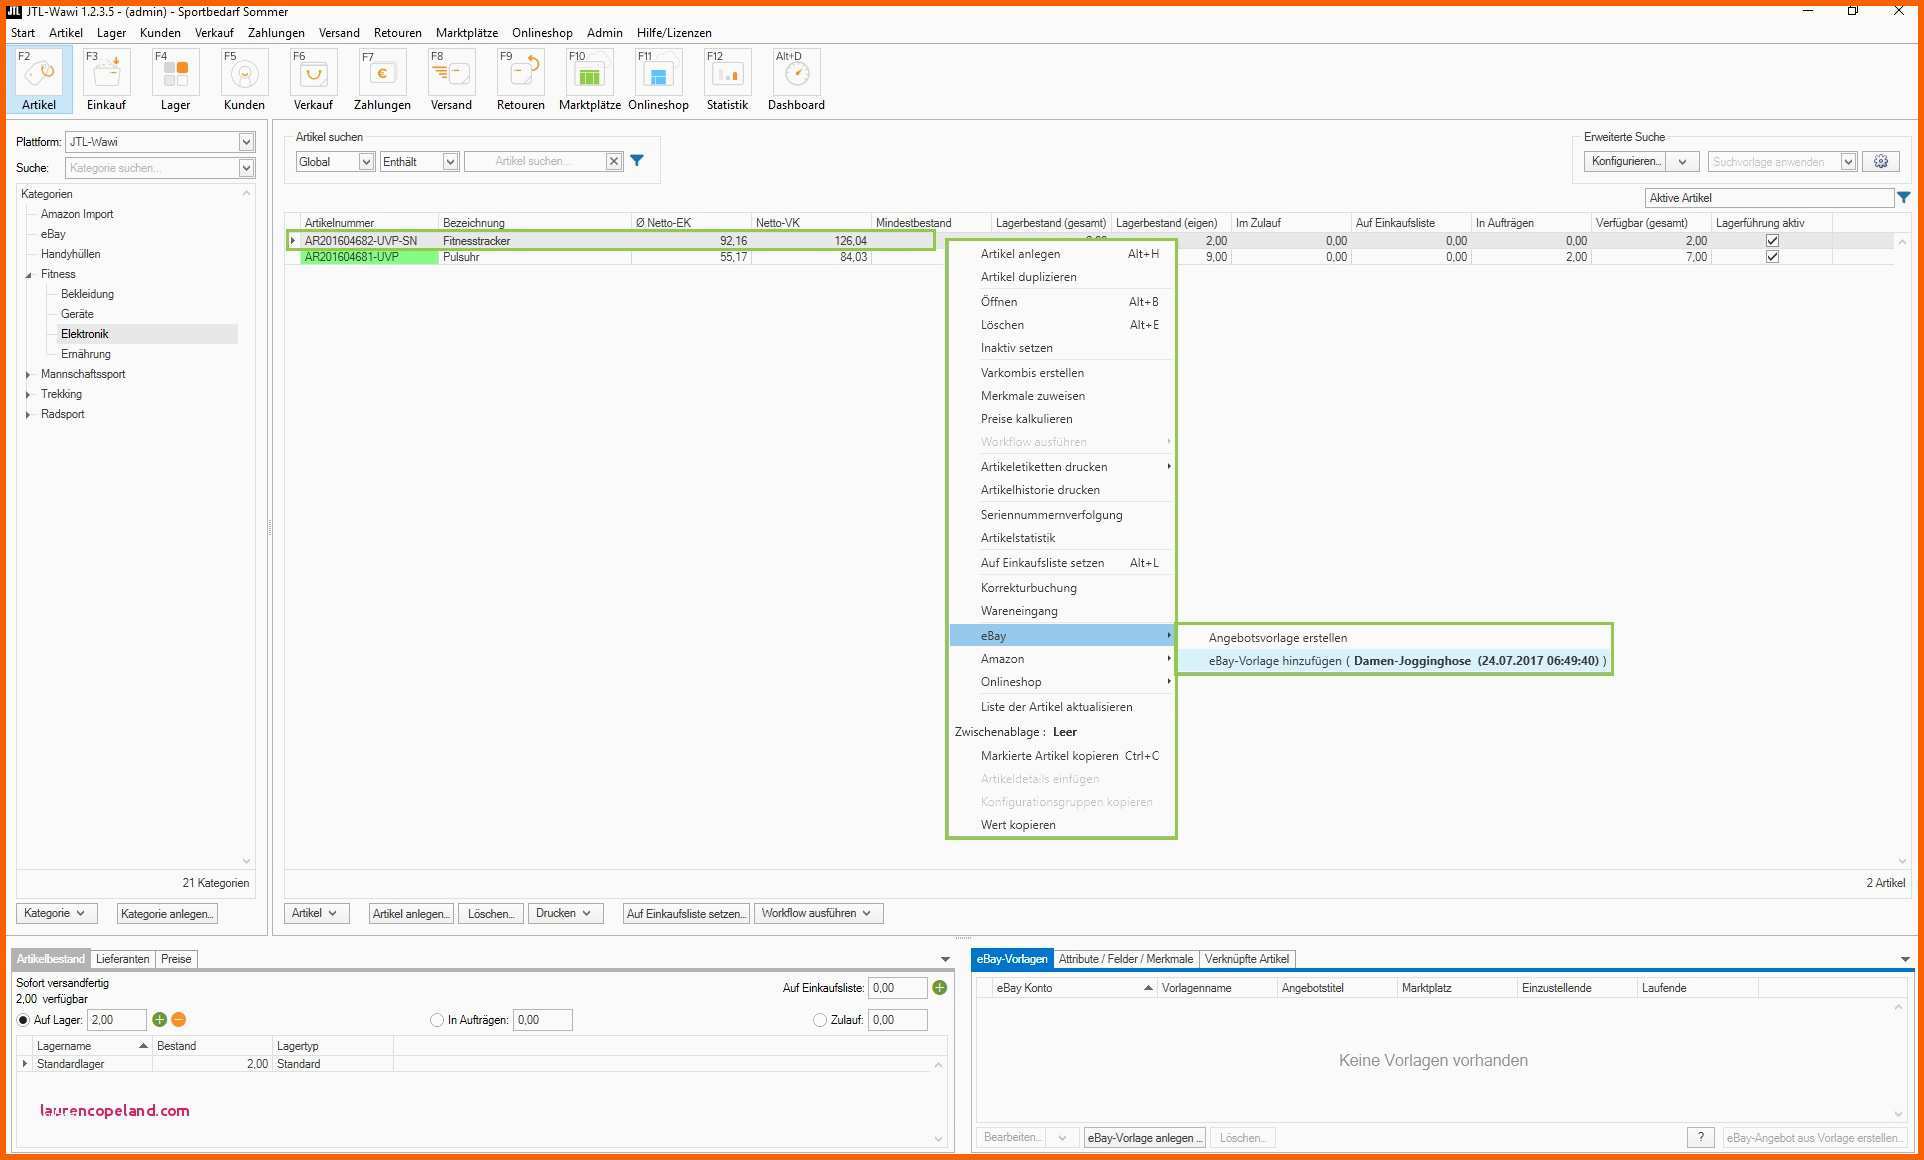Sort by the Netto-VK column header
Viewport: 1924px width, 1160px height.
coord(811,223)
